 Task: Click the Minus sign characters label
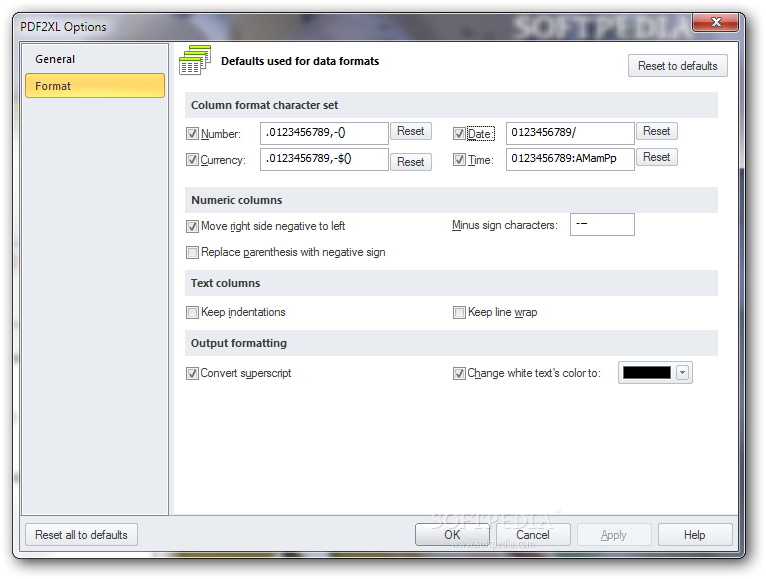(x=505, y=225)
